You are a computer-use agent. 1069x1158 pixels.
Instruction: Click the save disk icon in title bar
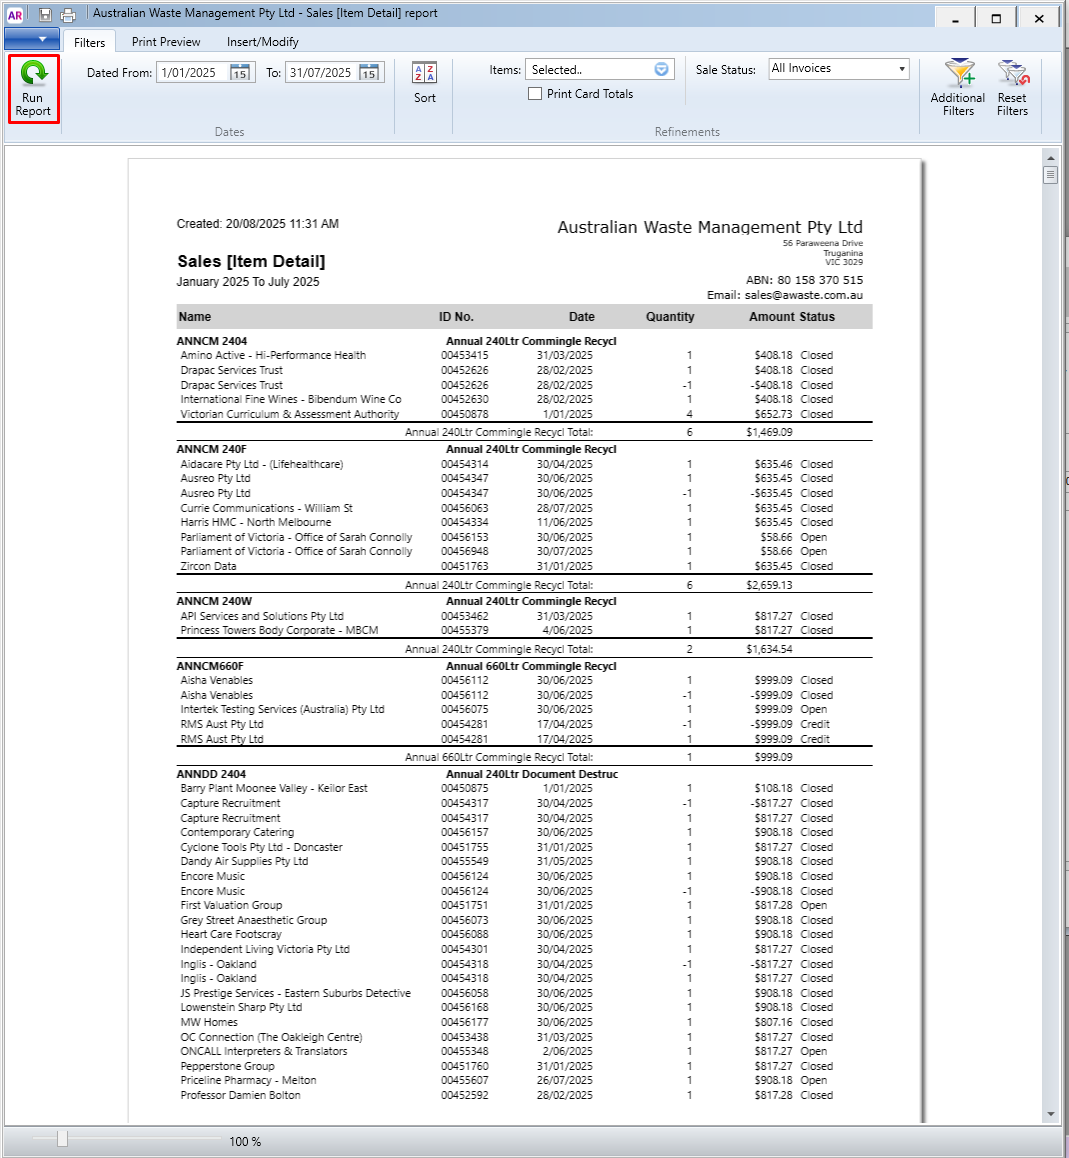(x=45, y=14)
